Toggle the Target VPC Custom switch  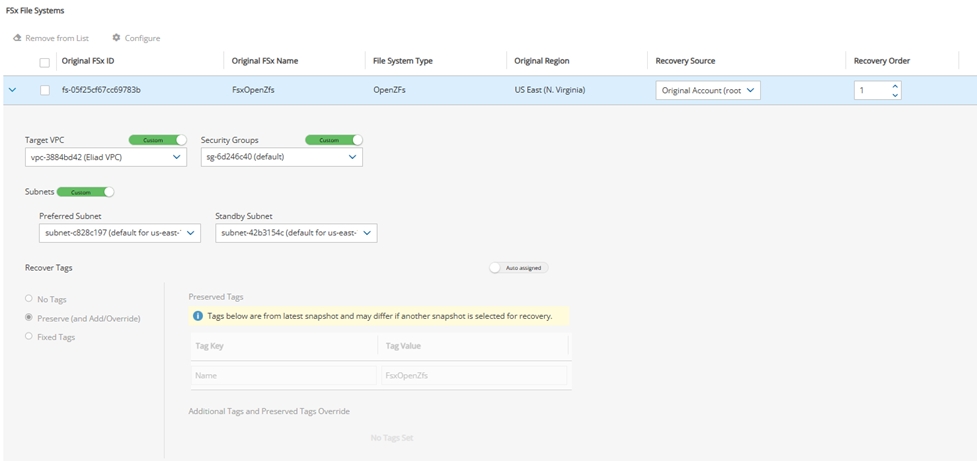click(x=158, y=140)
